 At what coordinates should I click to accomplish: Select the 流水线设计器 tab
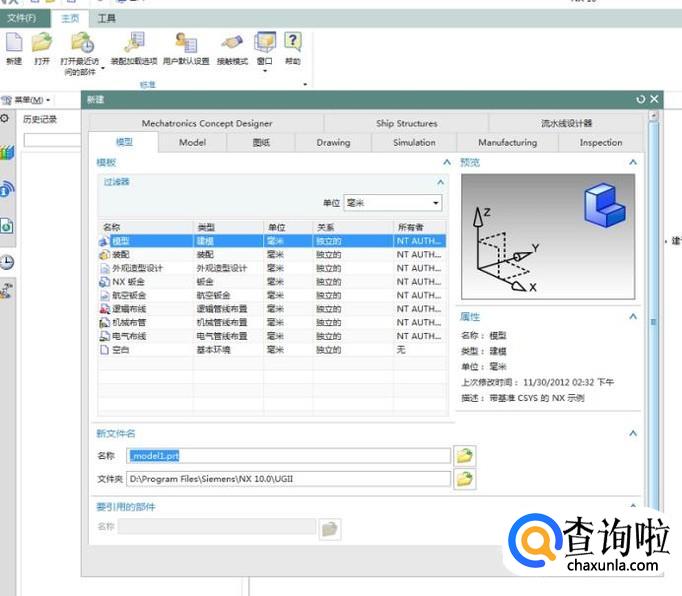(566, 123)
